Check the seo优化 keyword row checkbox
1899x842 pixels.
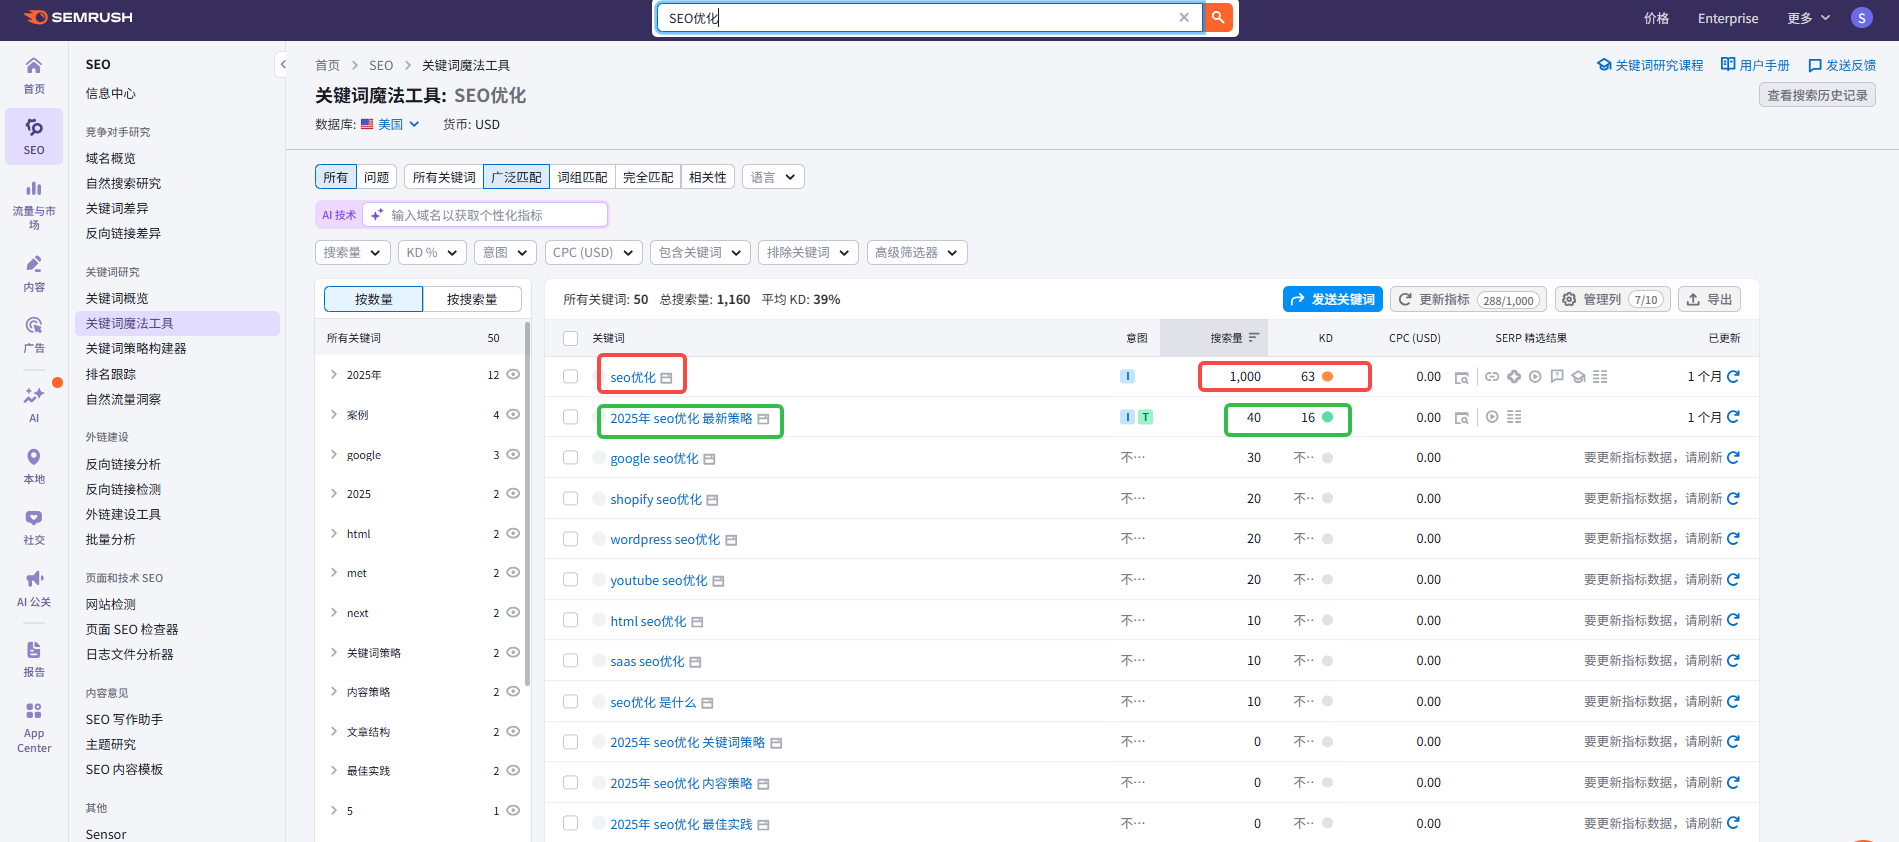point(570,377)
